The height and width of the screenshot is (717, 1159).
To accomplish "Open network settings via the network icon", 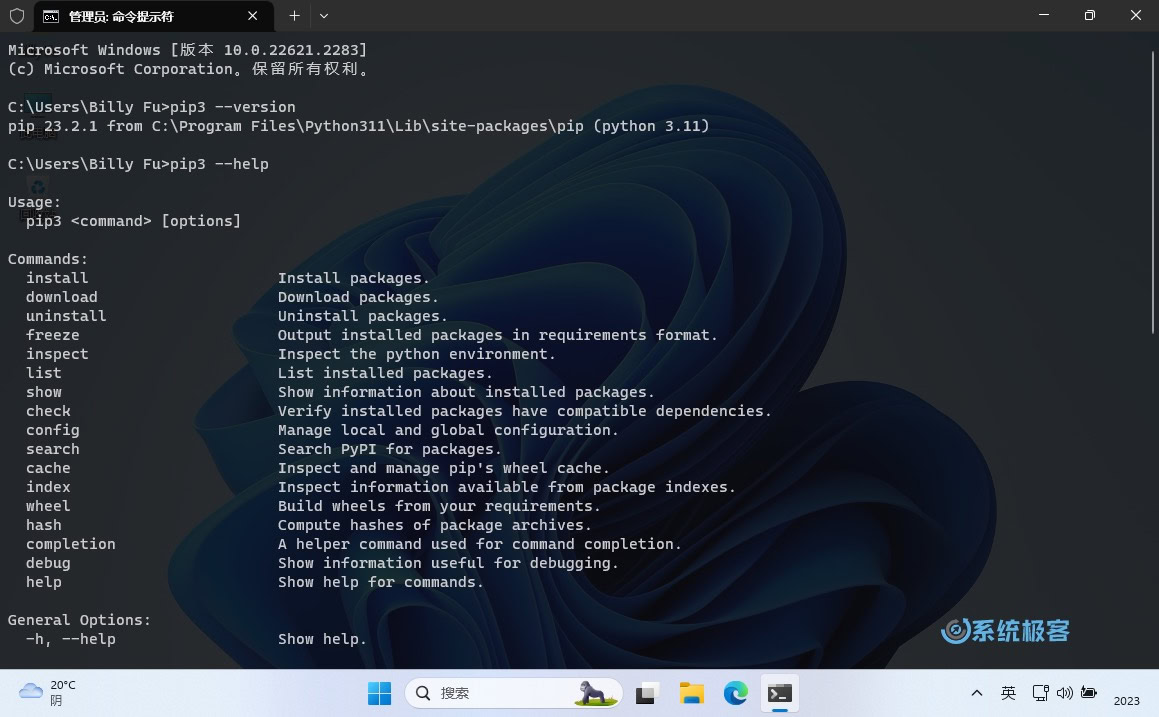I will pyautogui.click(x=1037, y=693).
